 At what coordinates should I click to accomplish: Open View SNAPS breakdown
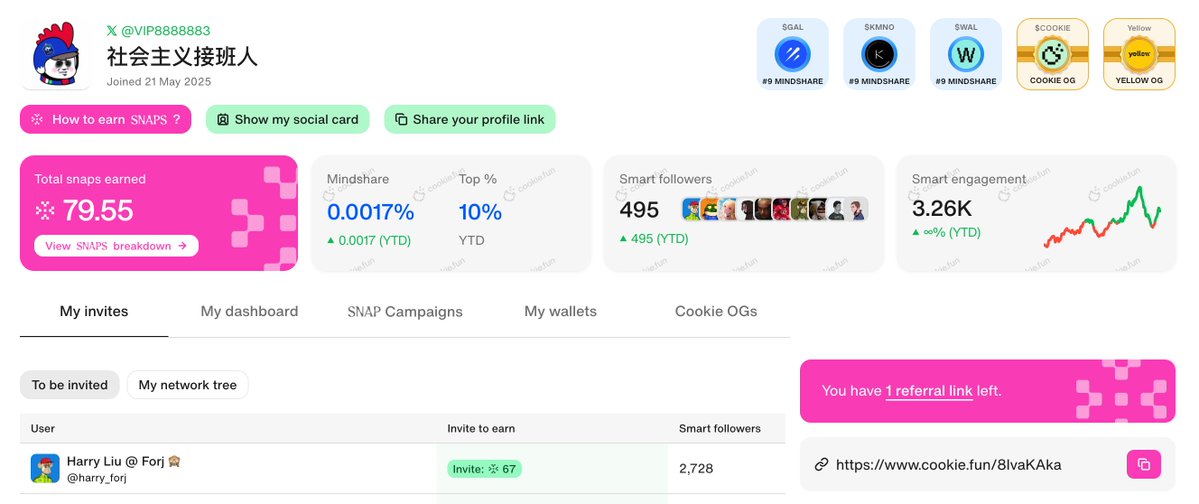click(x=116, y=245)
